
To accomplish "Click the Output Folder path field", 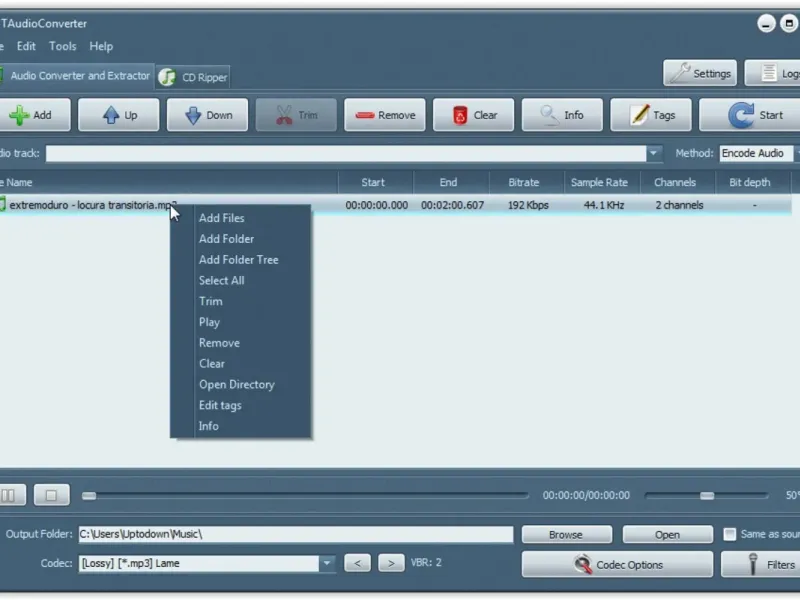I will [296, 534].
